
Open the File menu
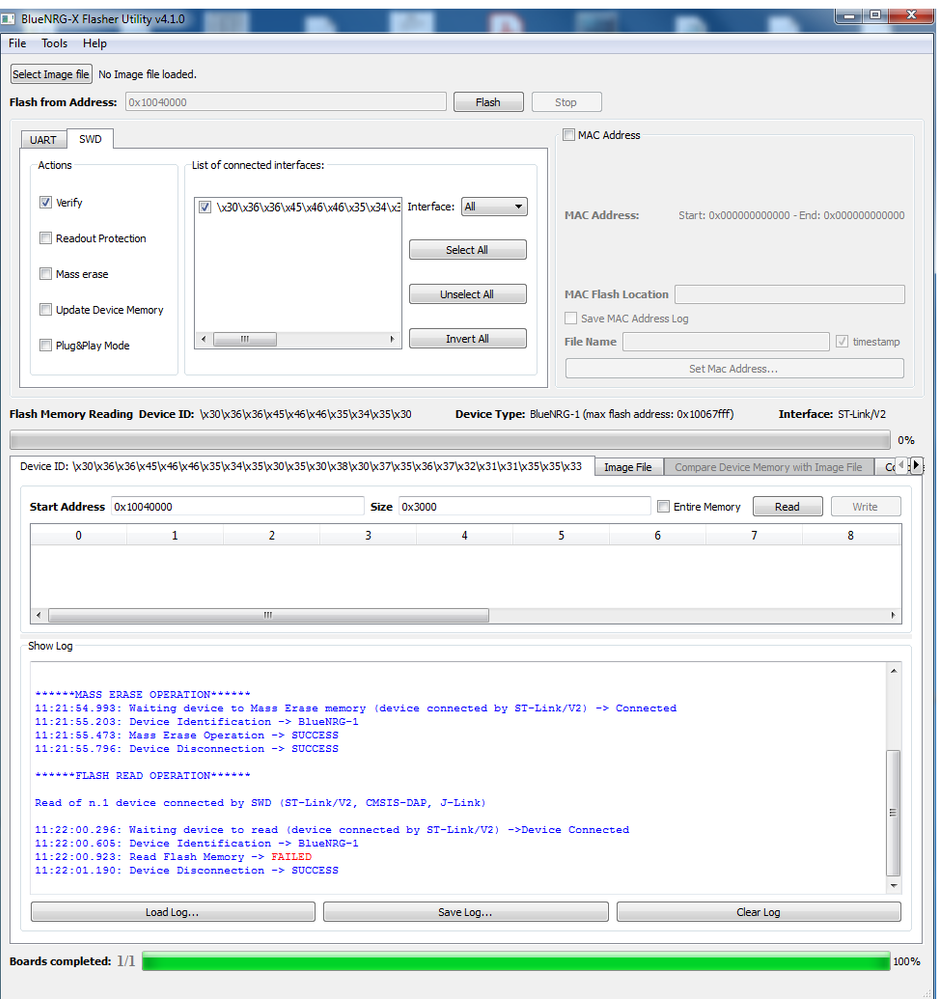[17, 43]
